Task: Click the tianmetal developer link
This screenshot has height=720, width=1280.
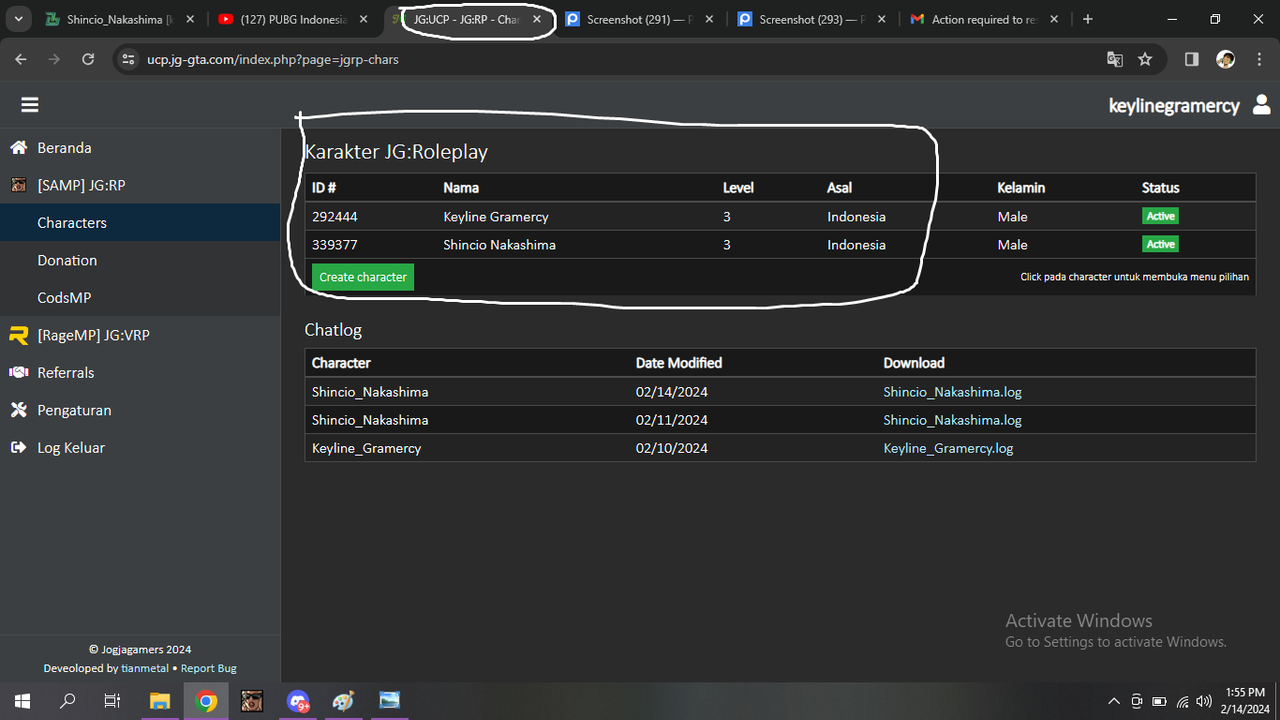Action: pyautogui.click(x=145, y=668)
